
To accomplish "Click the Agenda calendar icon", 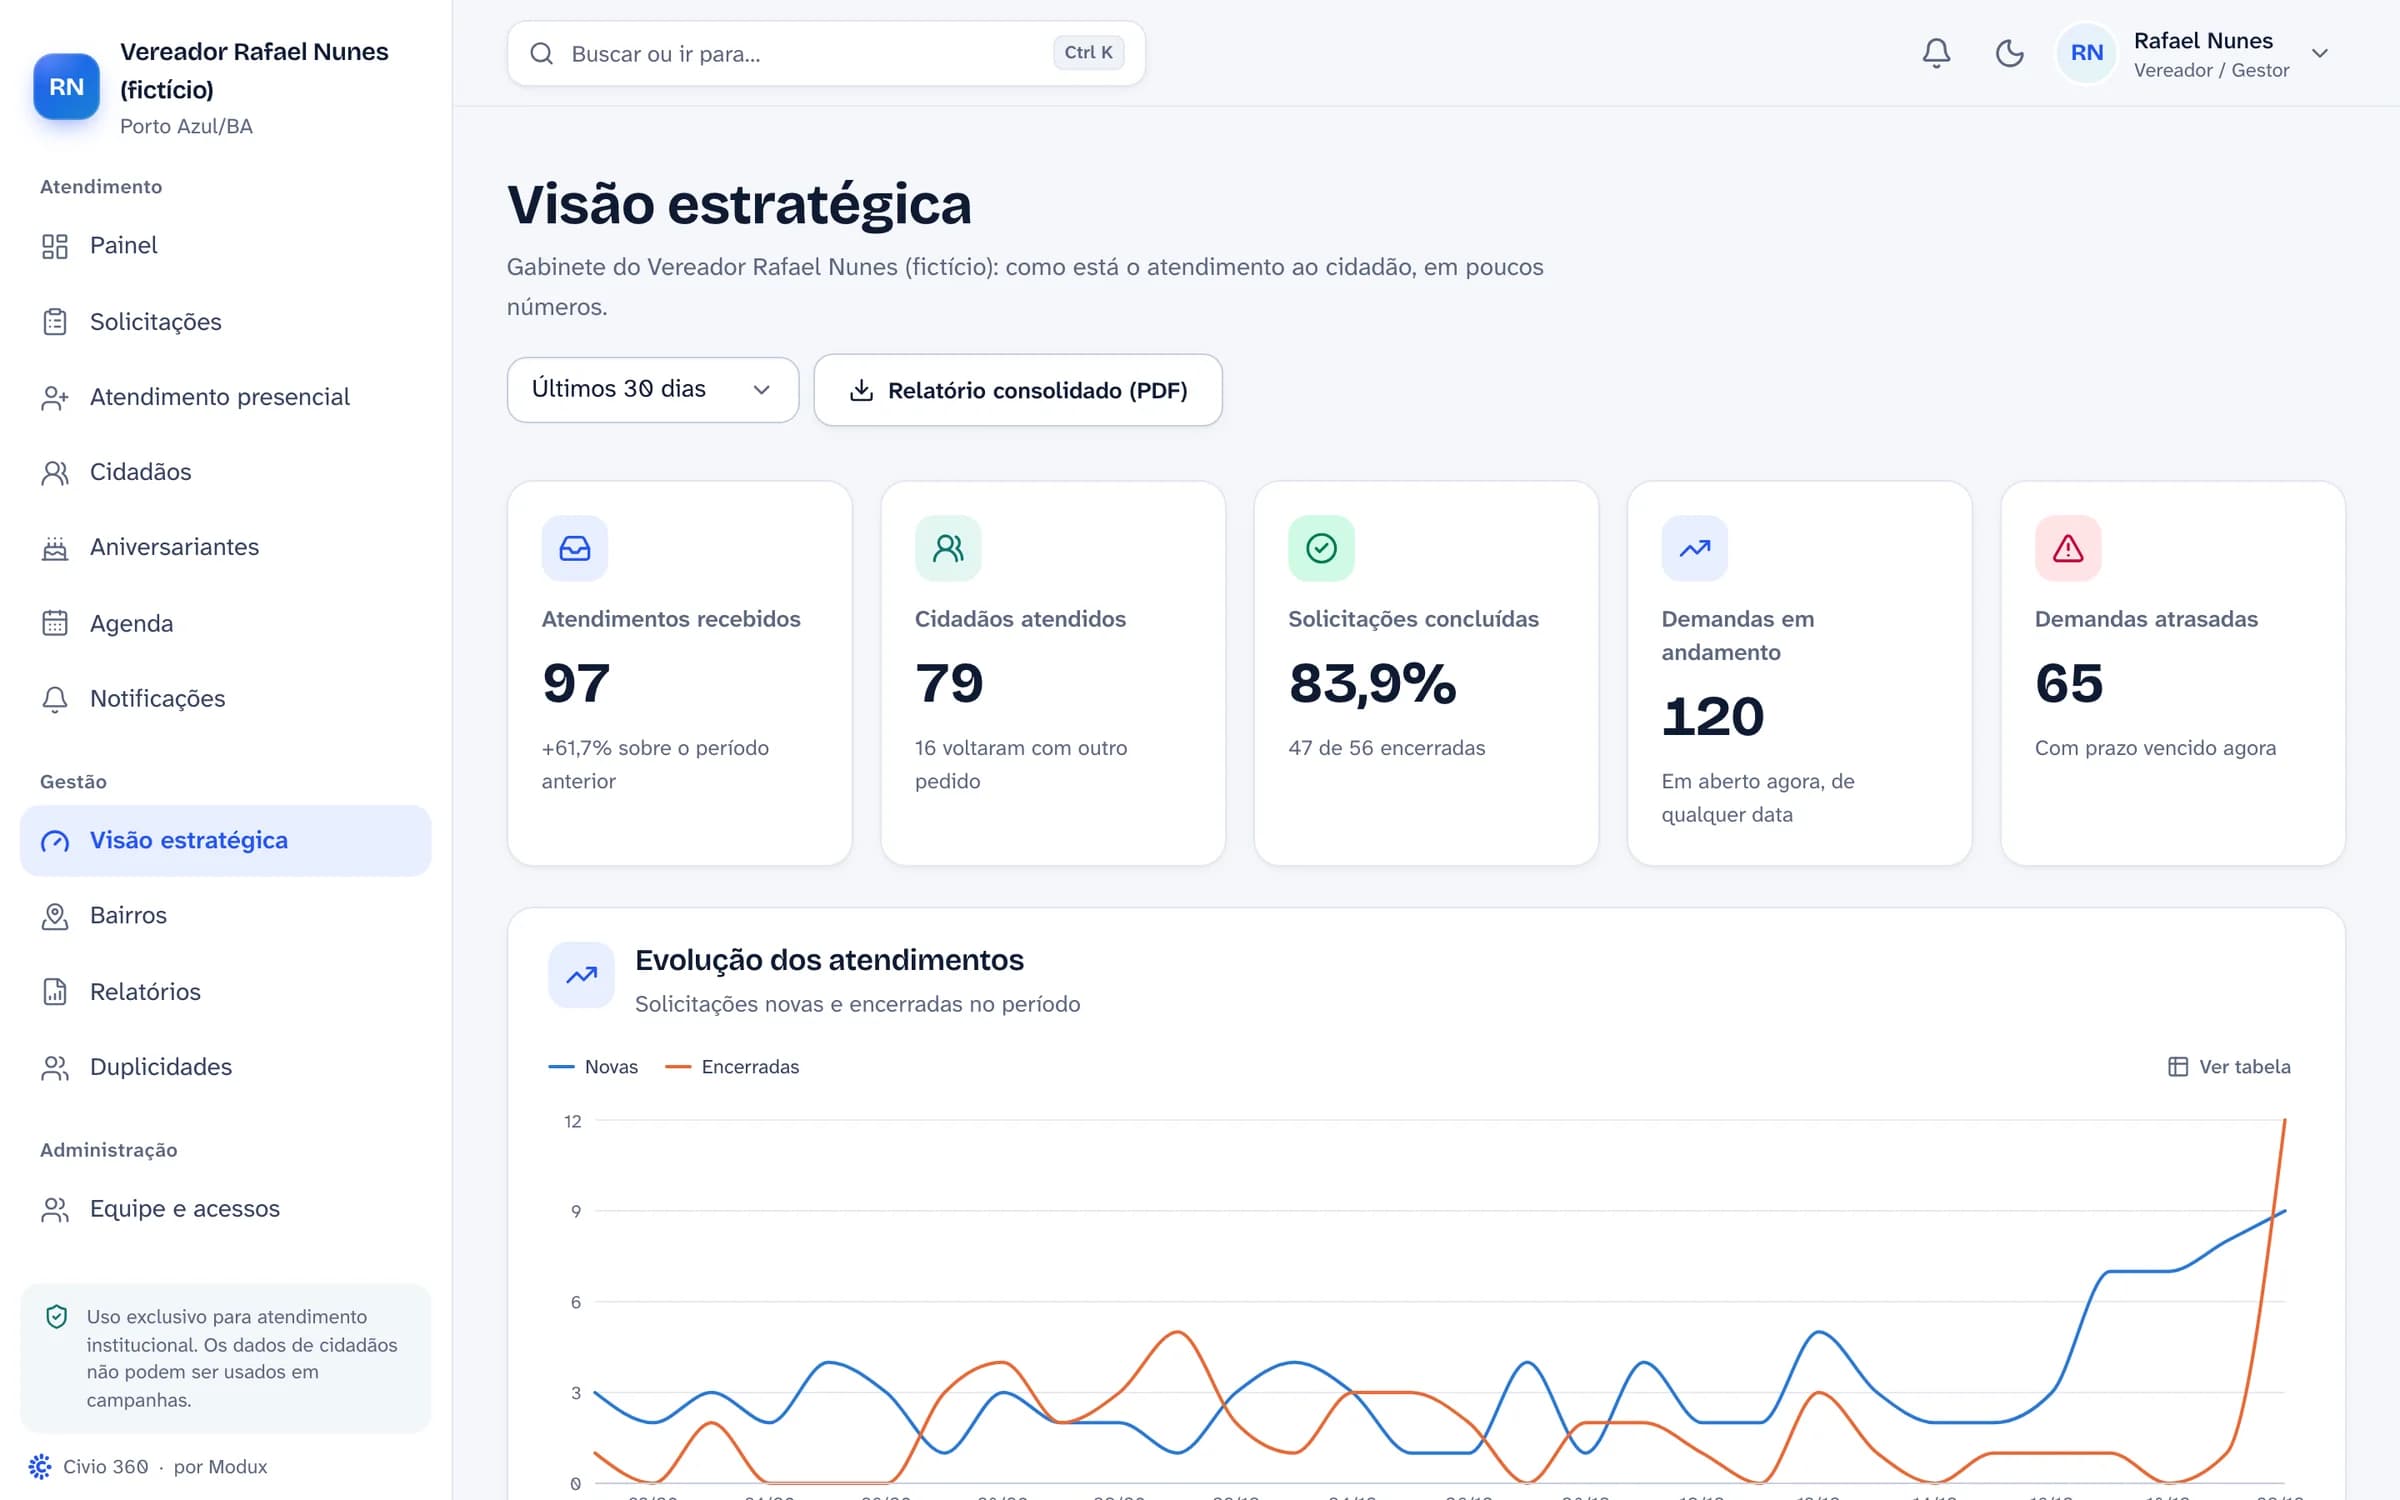I will [55, 623].
